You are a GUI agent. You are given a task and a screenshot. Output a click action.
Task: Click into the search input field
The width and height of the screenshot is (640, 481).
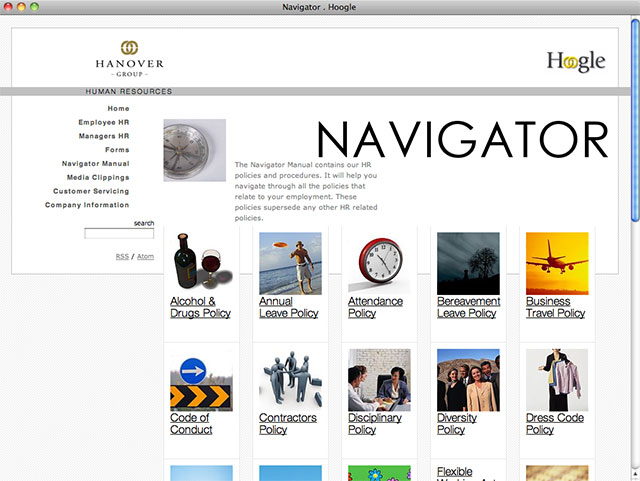[x=119, y=233]
